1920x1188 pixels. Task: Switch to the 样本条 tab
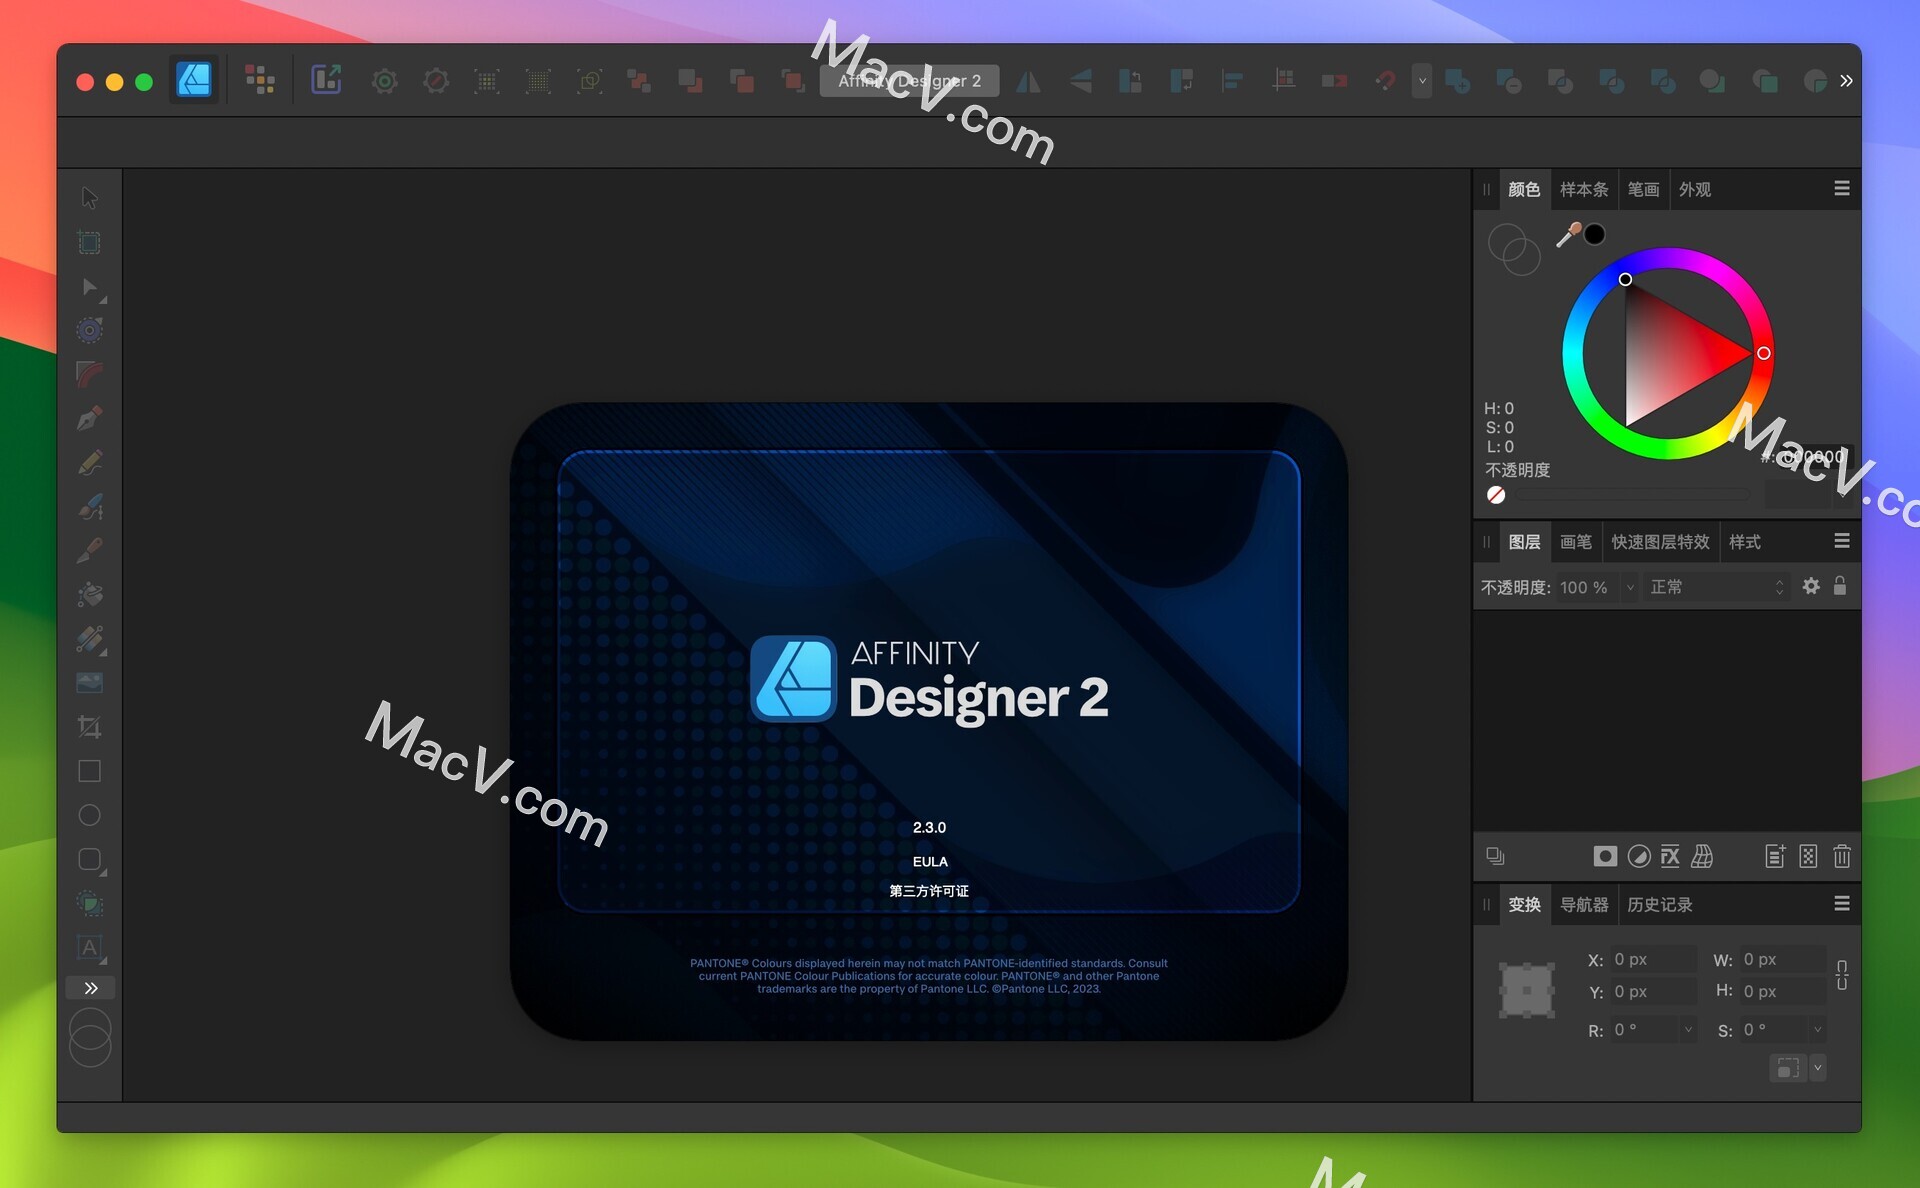(1584, 190)
